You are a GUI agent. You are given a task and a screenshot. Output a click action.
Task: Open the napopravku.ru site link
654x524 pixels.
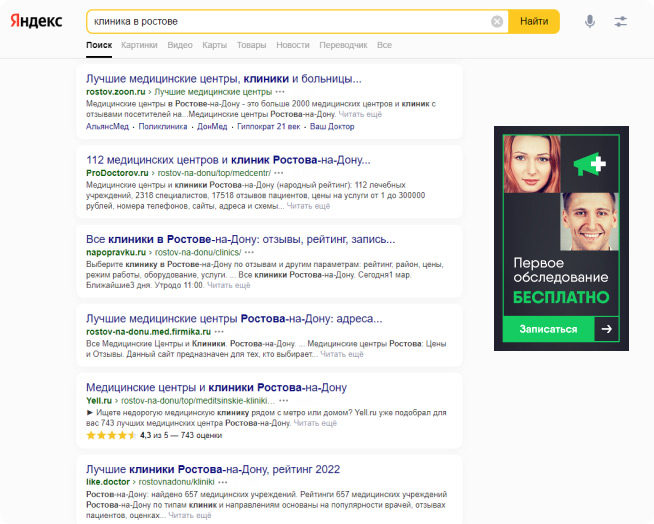[116, 252]
